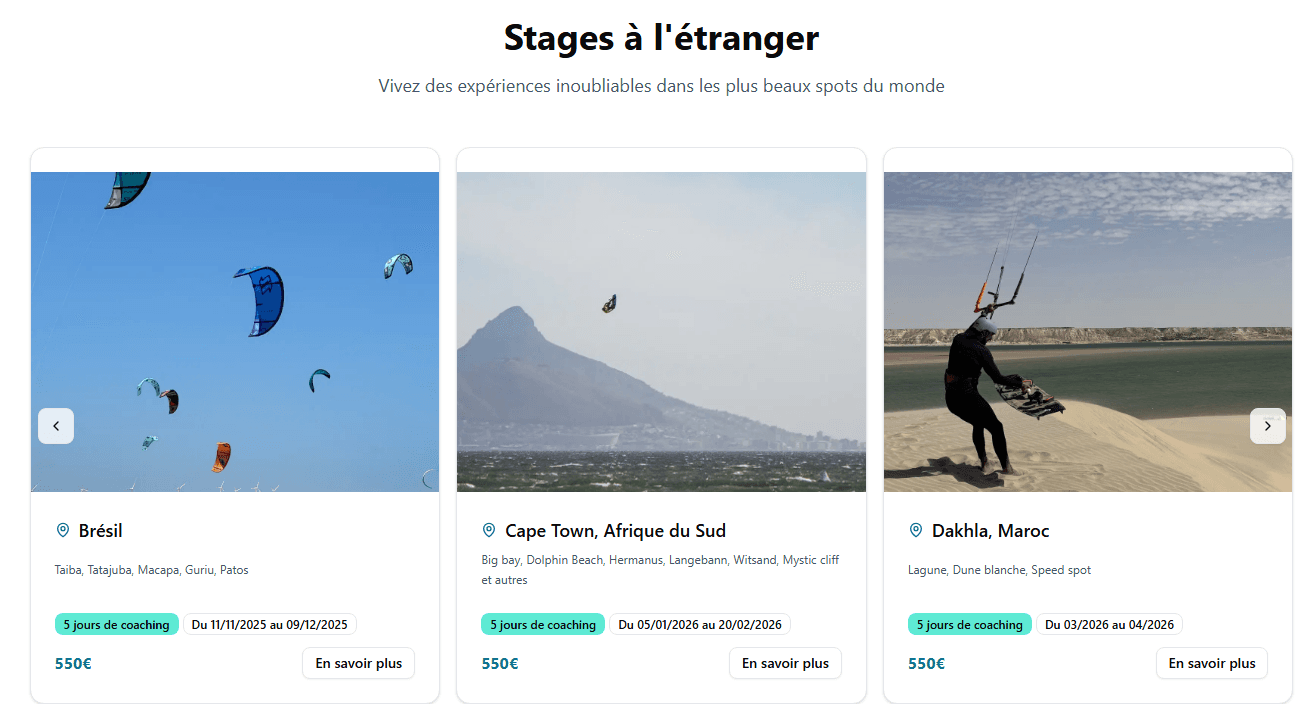Click the date badge 'Du 11/11/2025 au 09/12/2025'
1314x713 pixels.
(268, 624)
